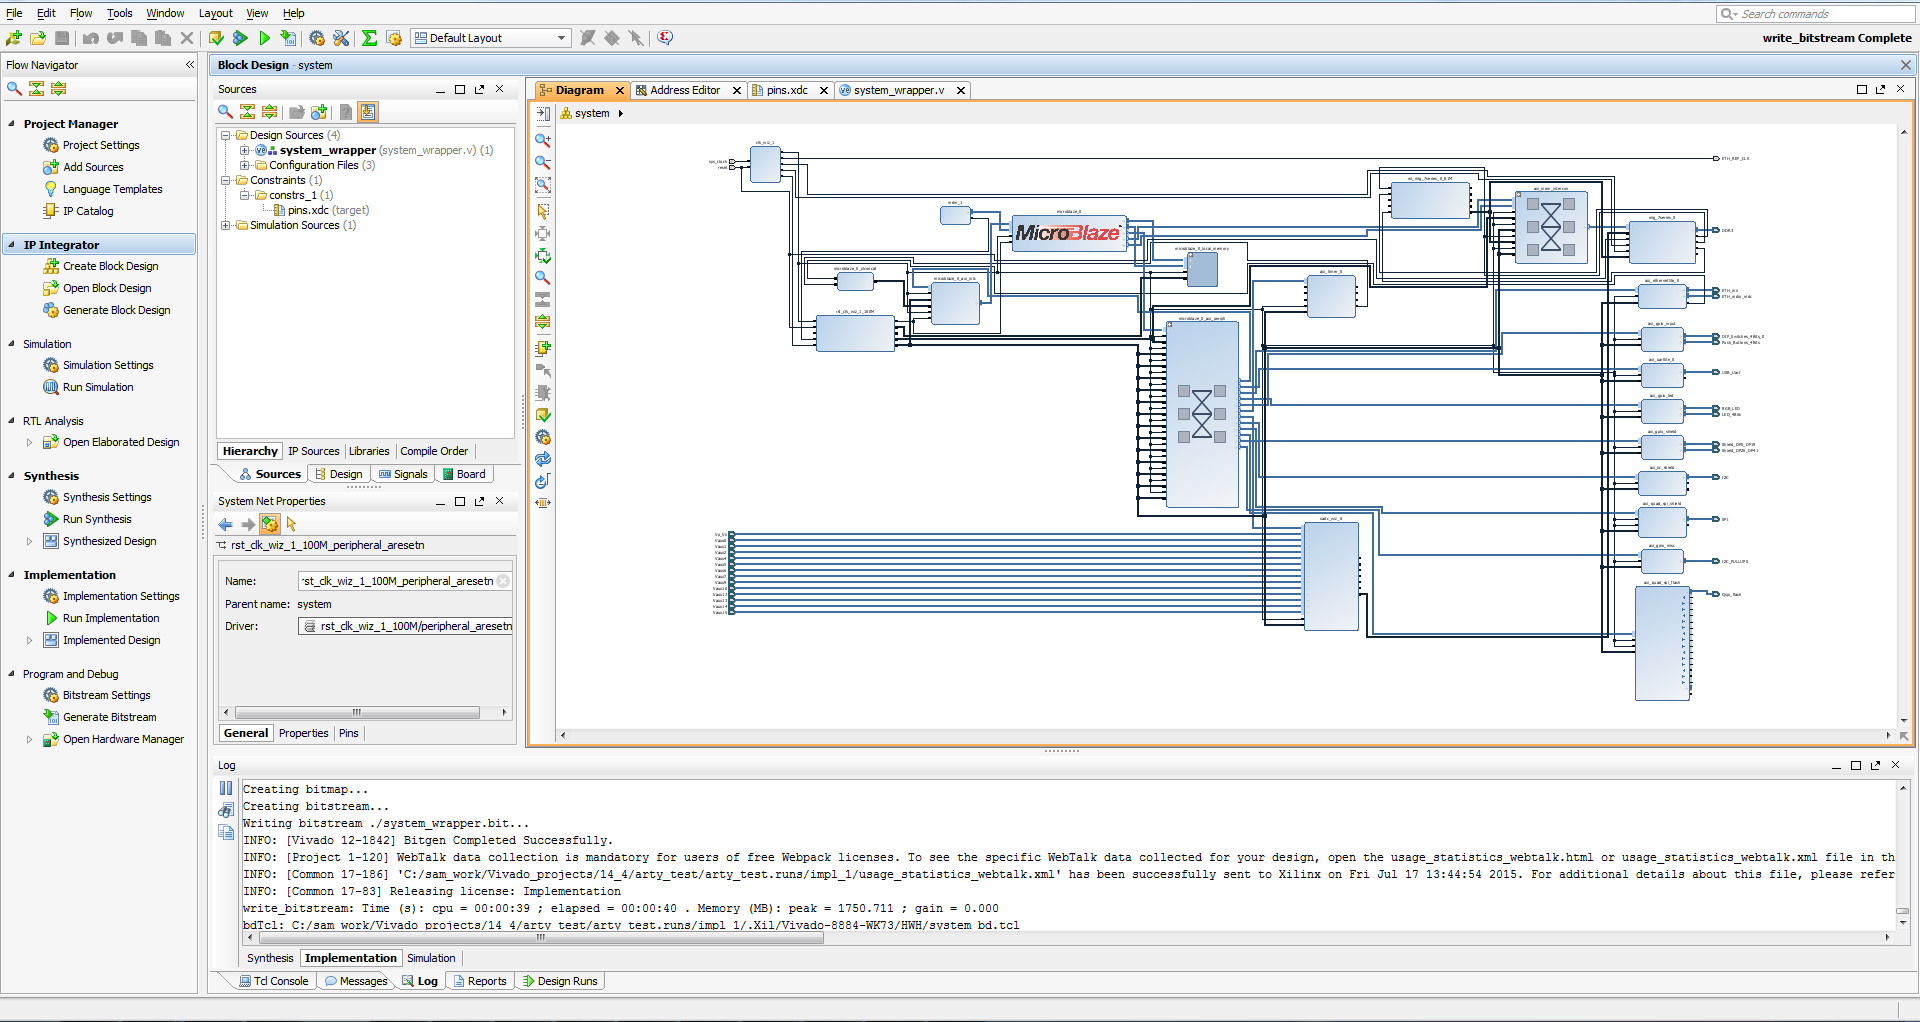Click the Open Project folder icon
Image resolution: width=1920 pixels, height=1022 pixels.
click(x=38, y=38)
